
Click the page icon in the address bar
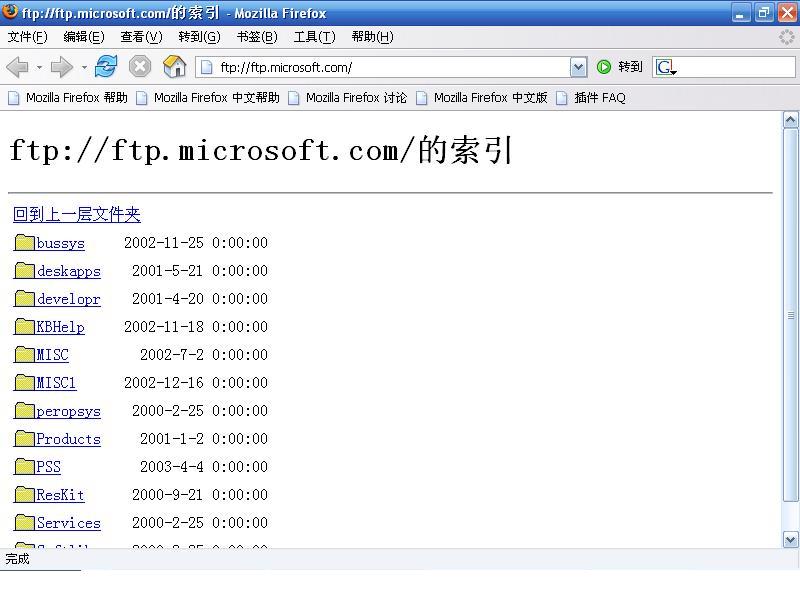[207, 67]
